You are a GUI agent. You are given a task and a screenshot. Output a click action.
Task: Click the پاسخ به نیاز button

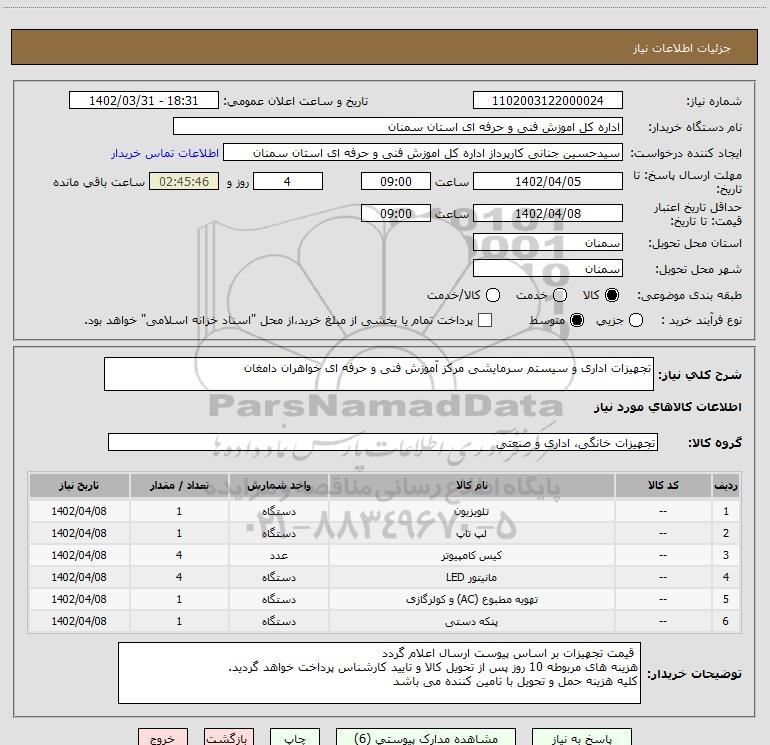(x=581, y=738)
